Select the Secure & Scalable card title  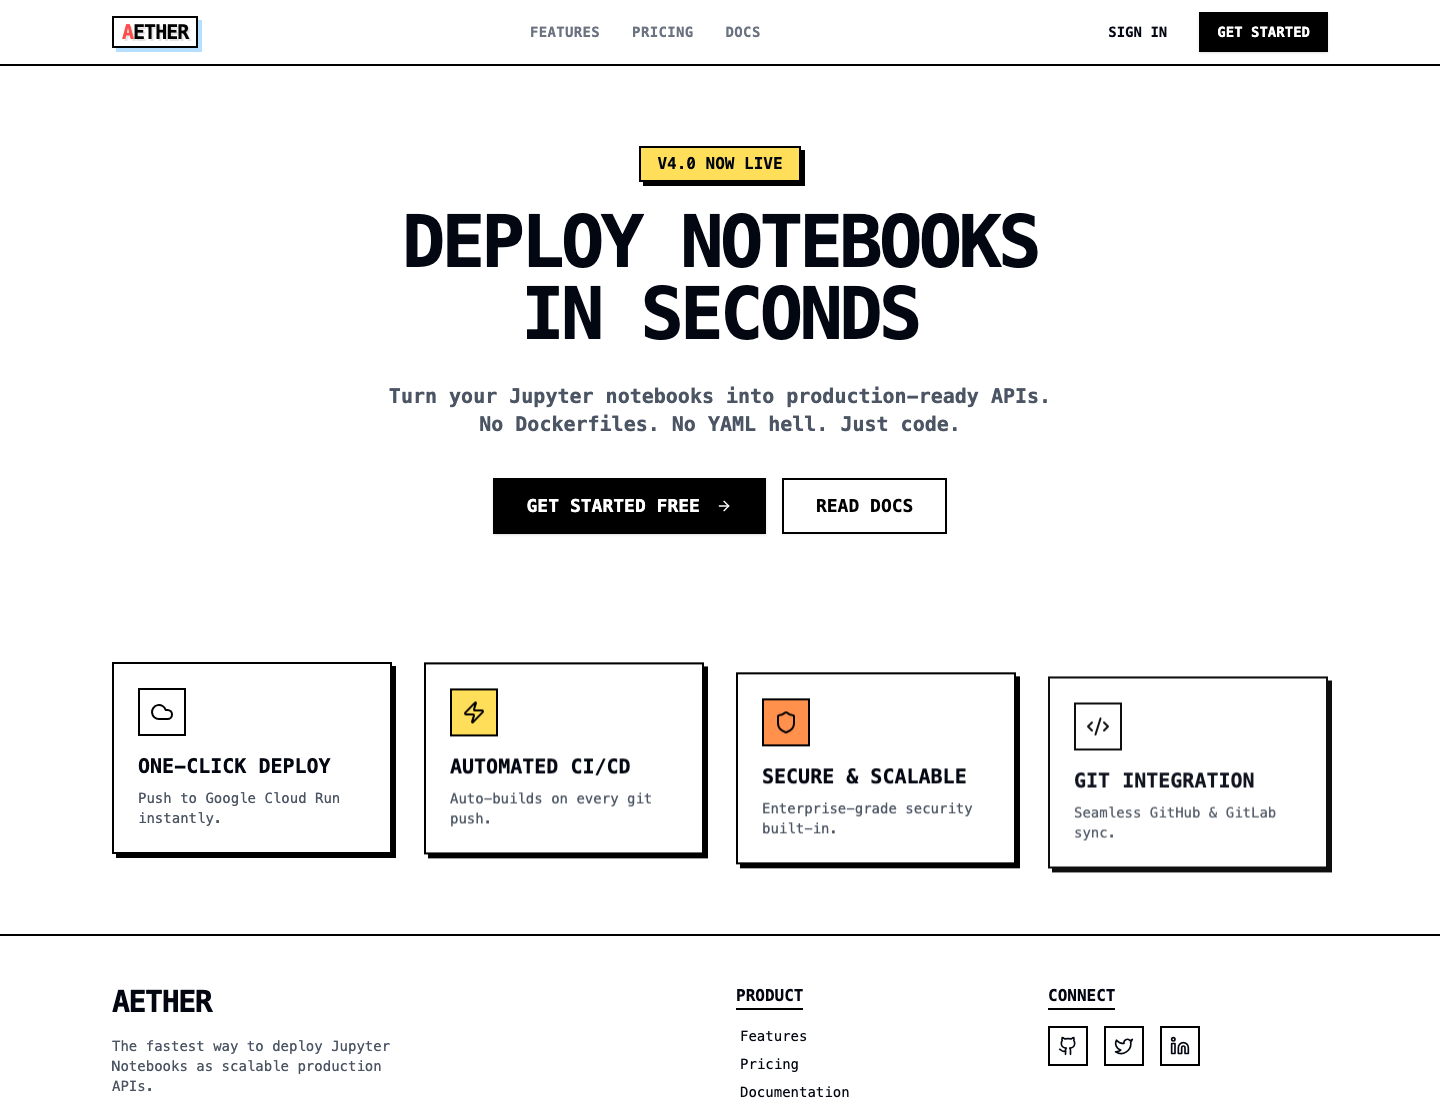pyautogui.click(x=864, y=777)
